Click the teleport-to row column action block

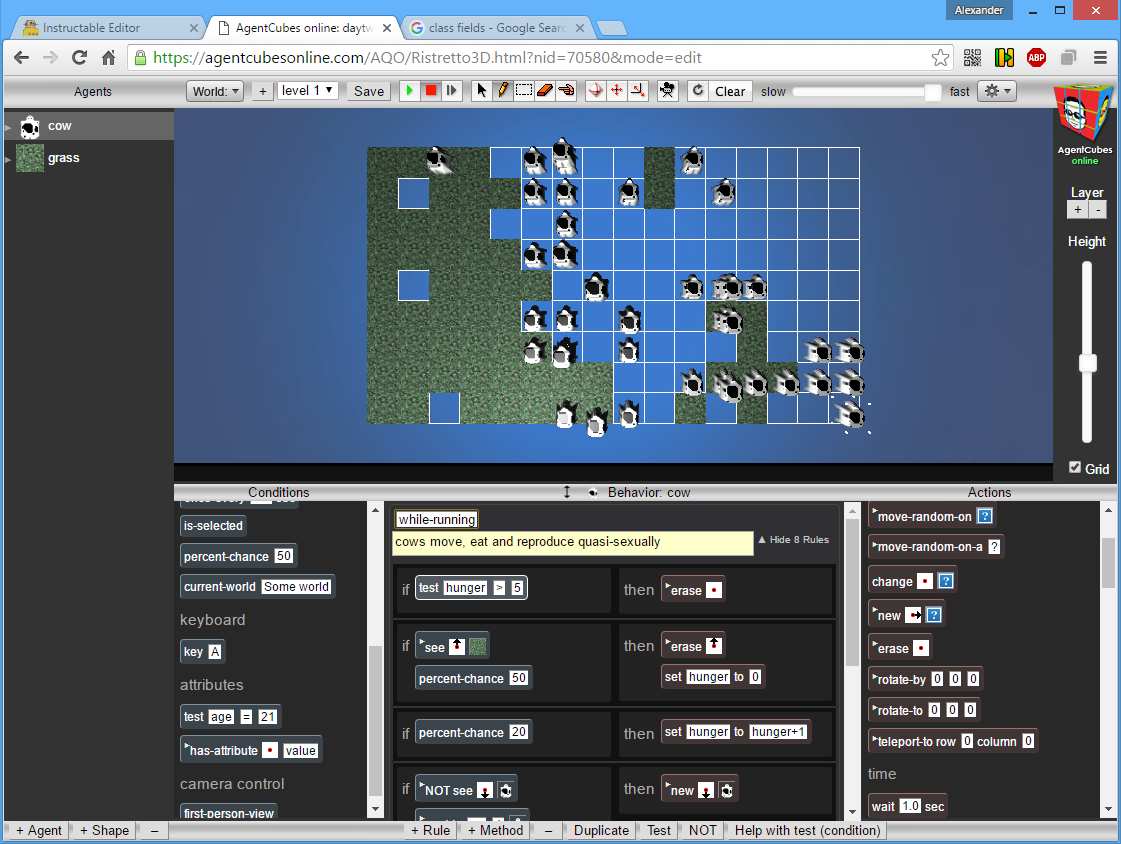point(953,741)
